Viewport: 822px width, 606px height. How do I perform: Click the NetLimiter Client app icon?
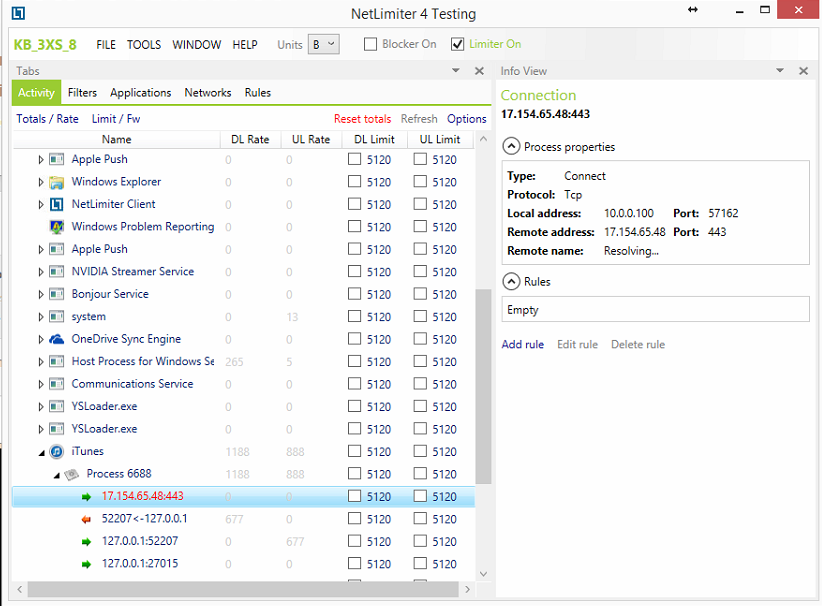pyautogui.click(x=57, y=204)
